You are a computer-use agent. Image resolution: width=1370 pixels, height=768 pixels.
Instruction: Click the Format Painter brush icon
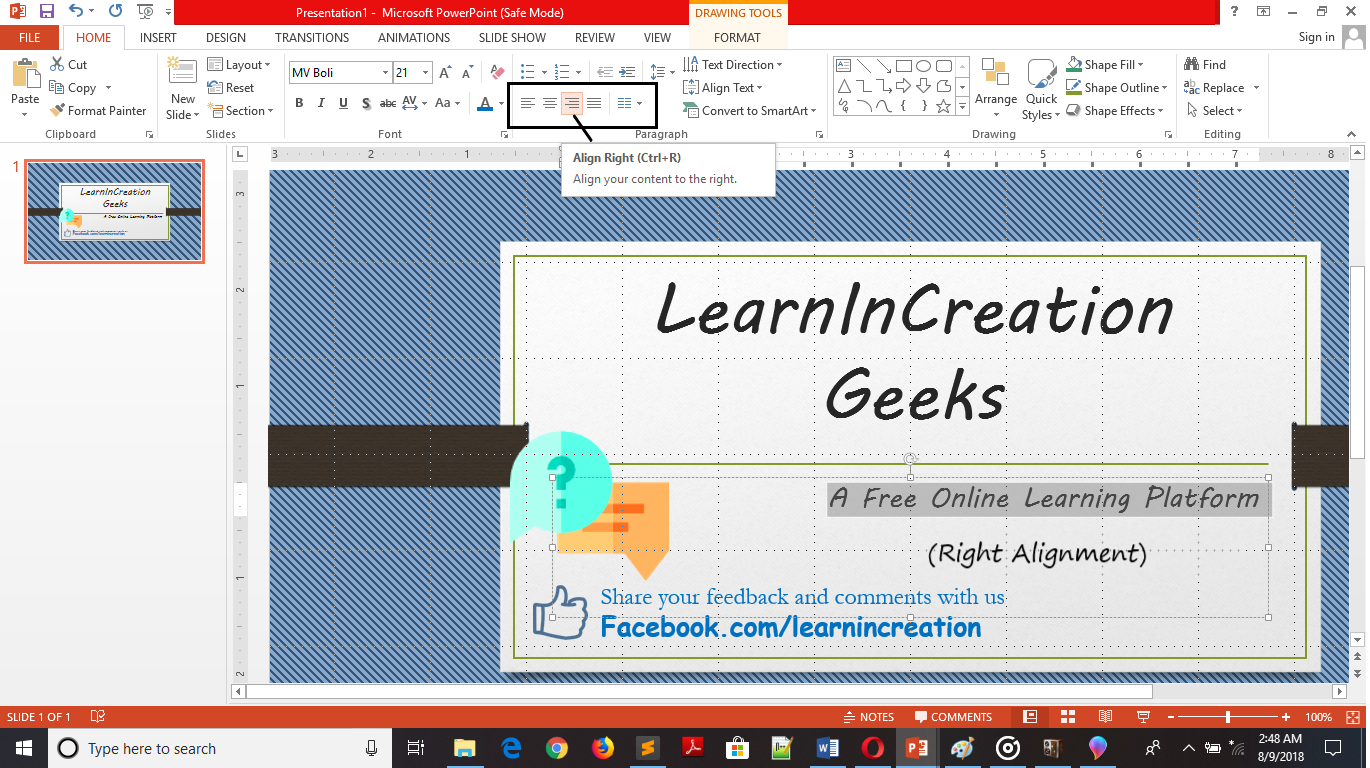coord(57,111)
